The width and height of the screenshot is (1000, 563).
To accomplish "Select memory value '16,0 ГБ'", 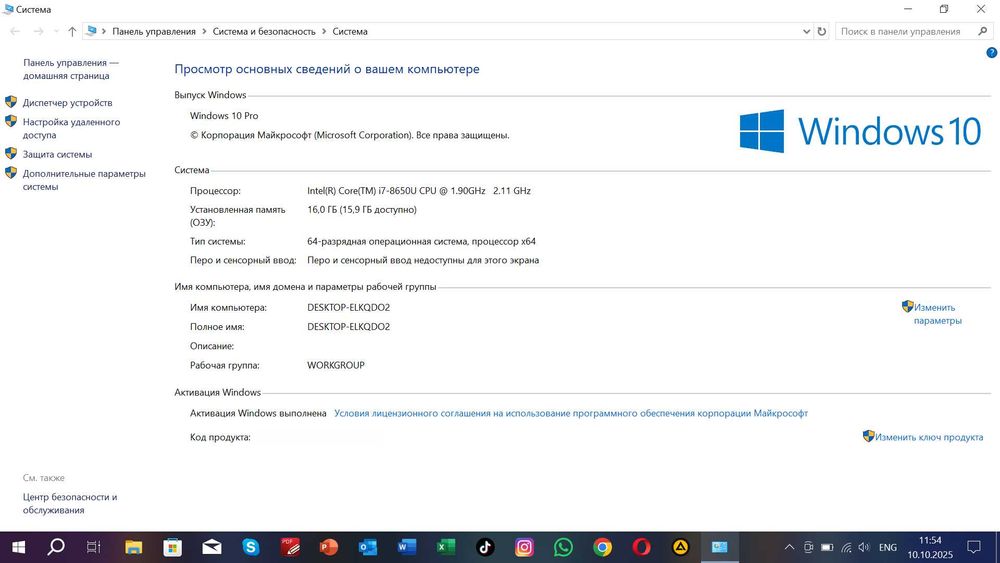I will (322, 209).
